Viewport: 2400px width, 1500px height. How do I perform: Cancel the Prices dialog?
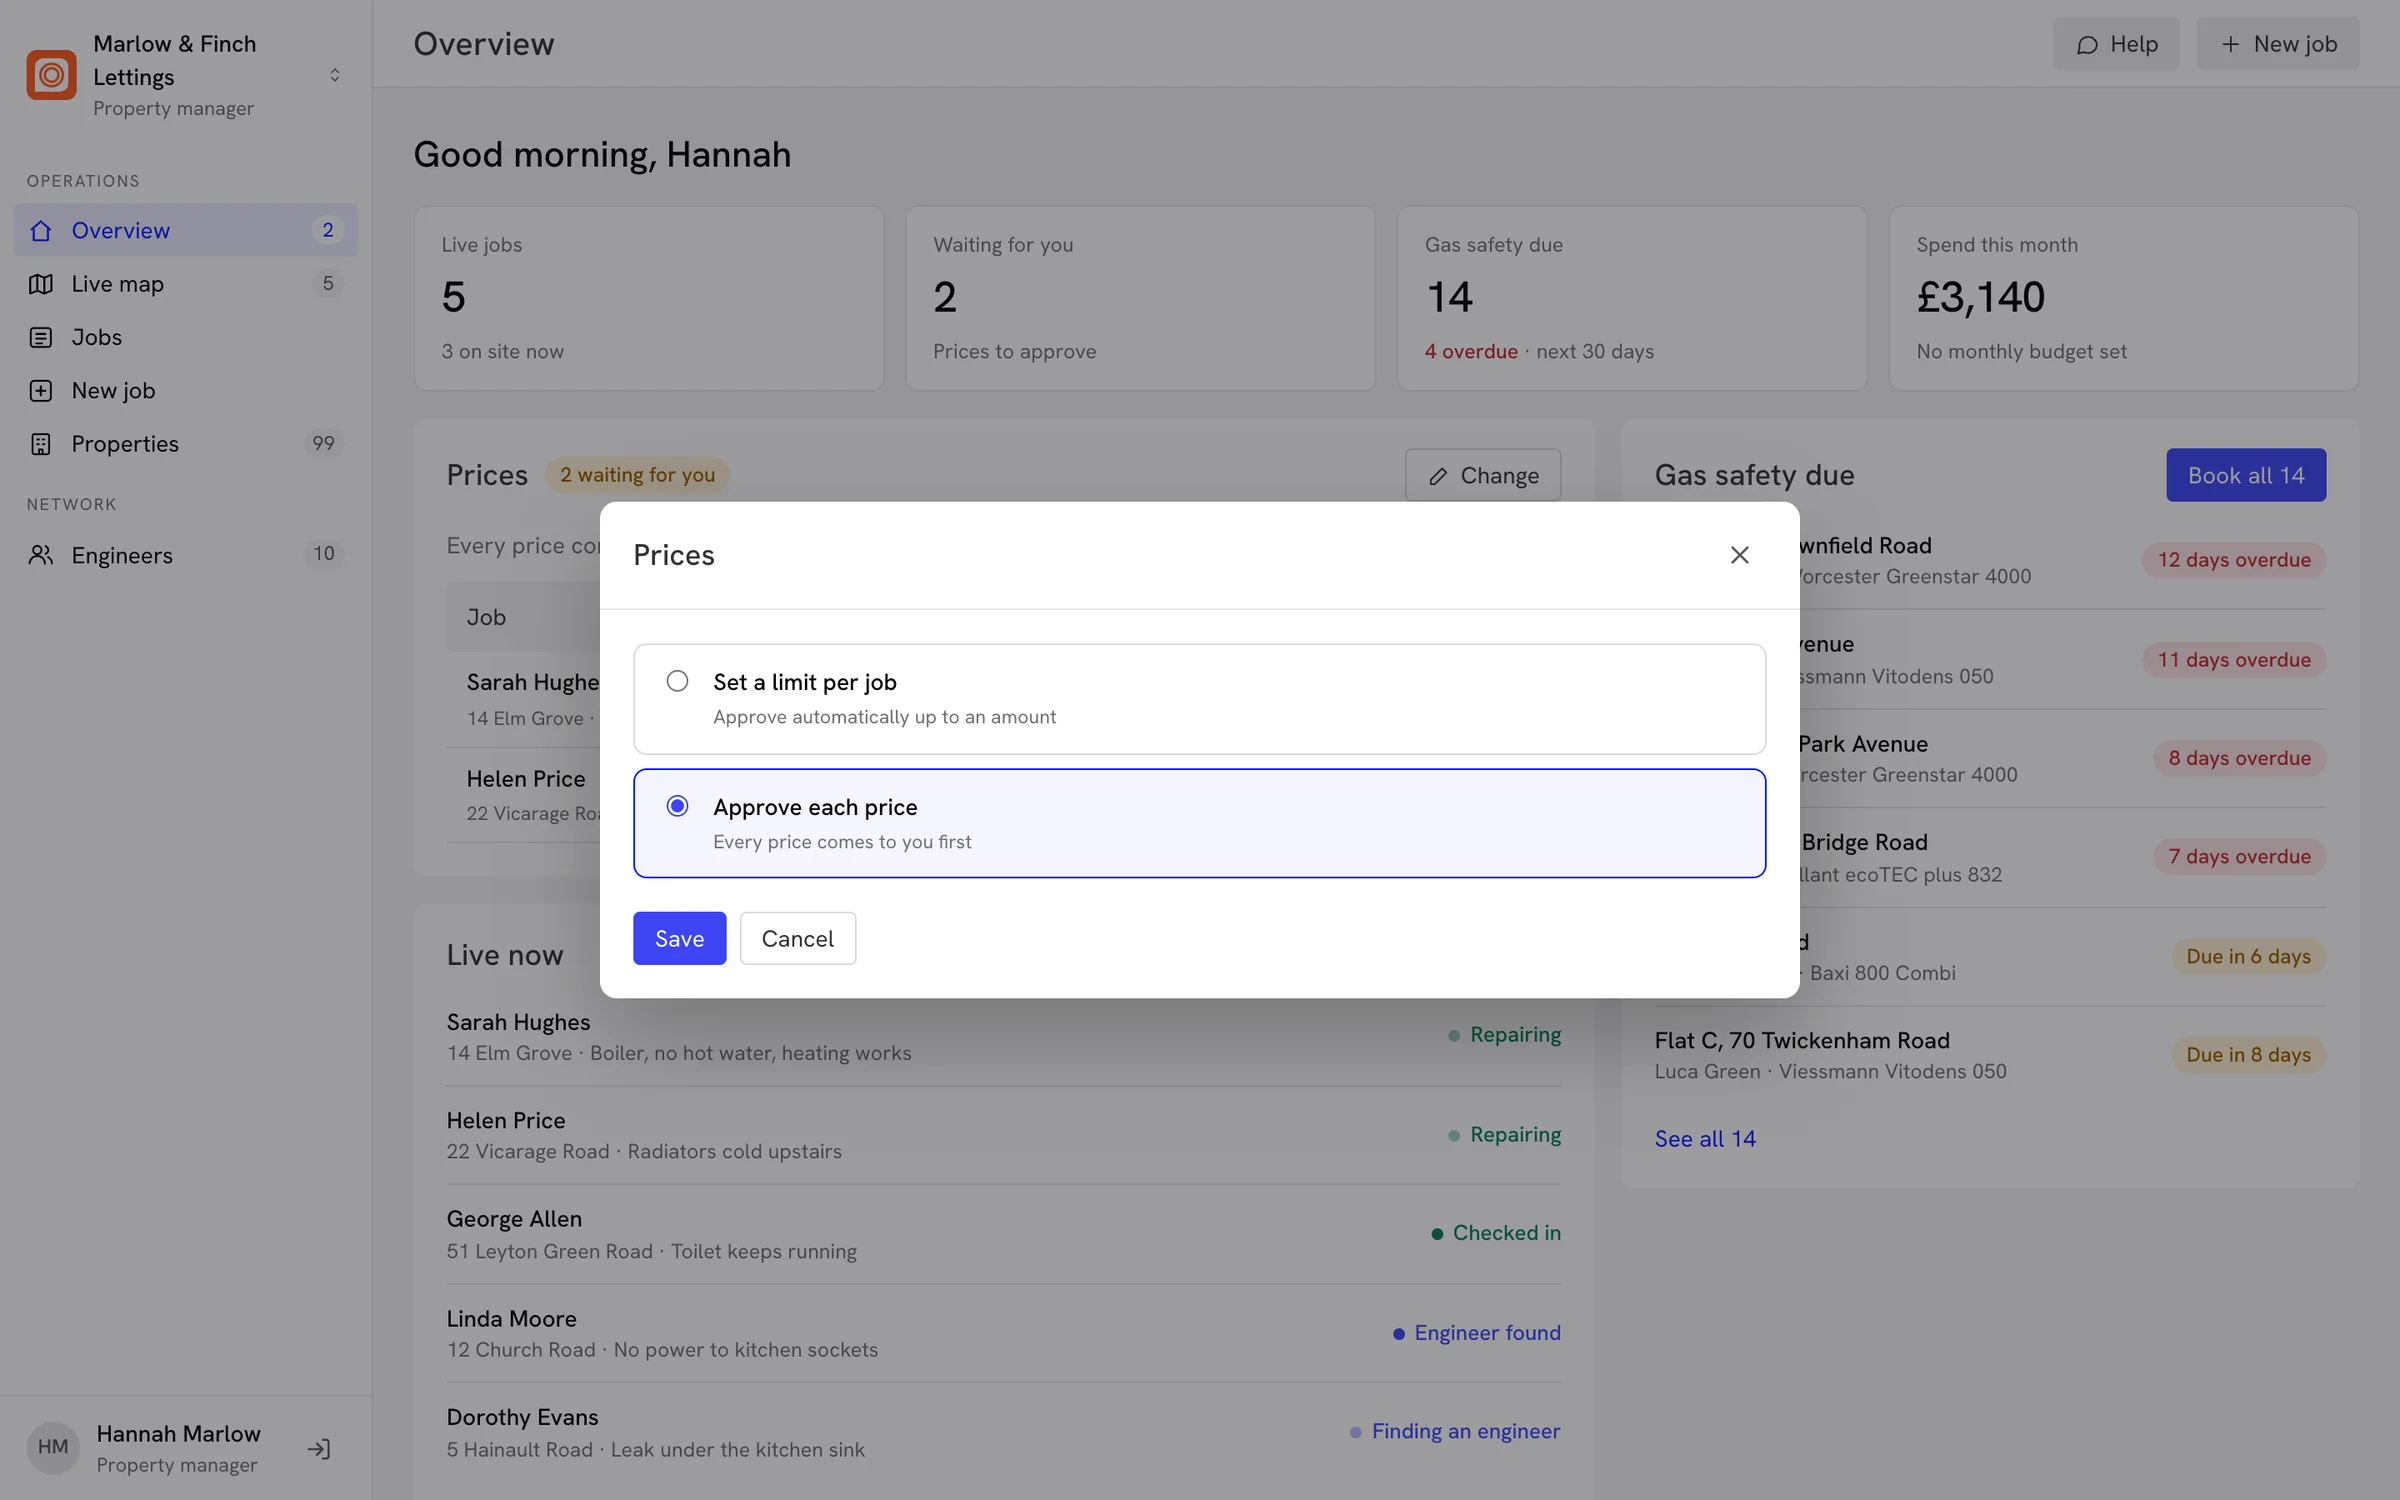tap(798, 938)
